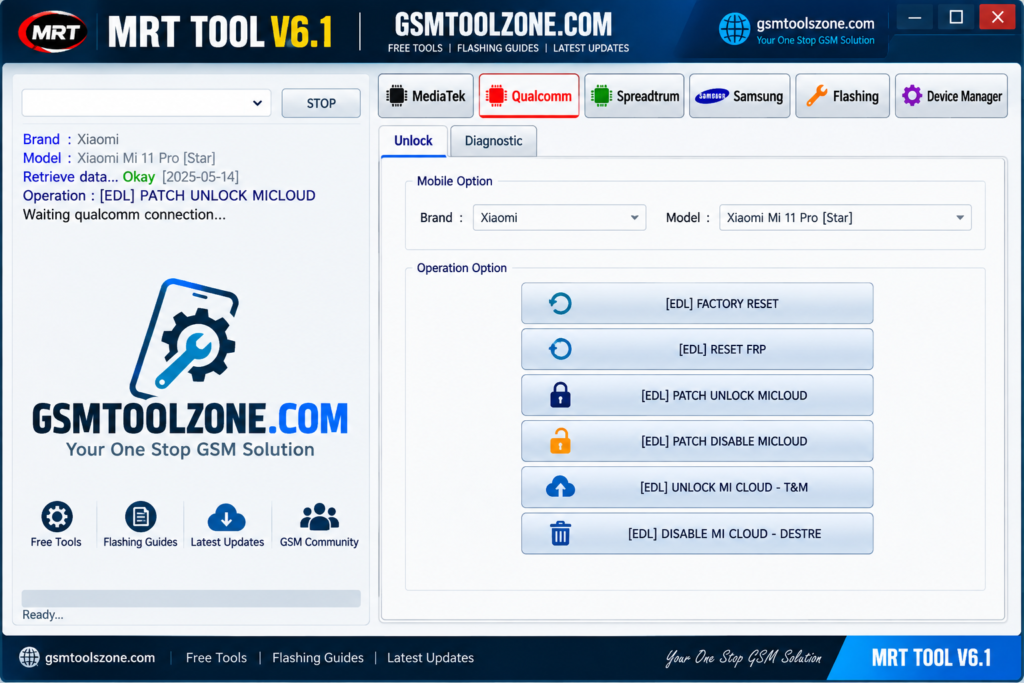The height and width of the screenshot is (683, 1024).
Task: Open Latest Updates footer link
Action: click(430, 658)
